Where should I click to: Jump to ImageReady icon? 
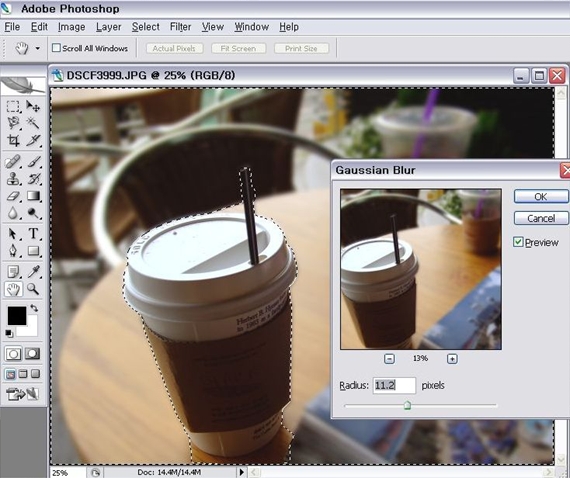[22, 394]
